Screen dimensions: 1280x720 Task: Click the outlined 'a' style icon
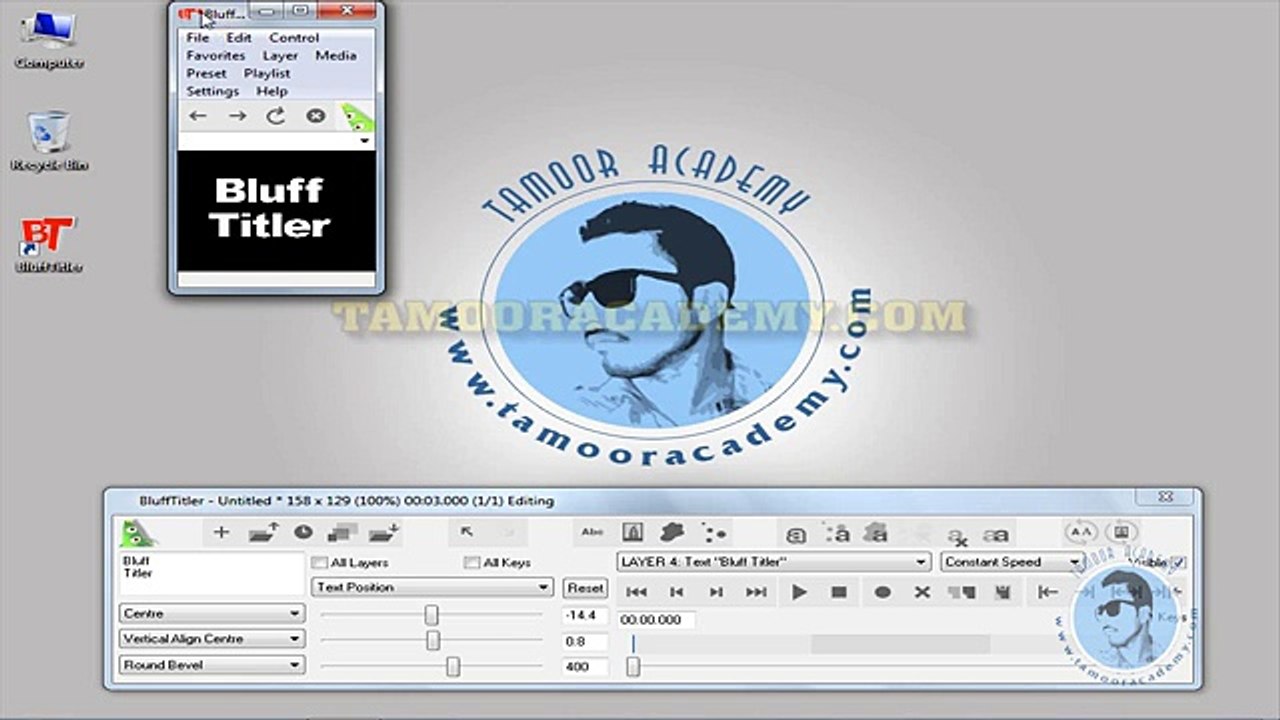(796, 535)
